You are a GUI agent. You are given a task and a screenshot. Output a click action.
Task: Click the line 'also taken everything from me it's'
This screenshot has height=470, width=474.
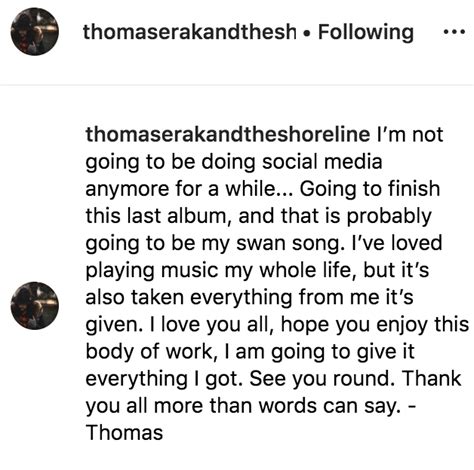pos(249,297)
